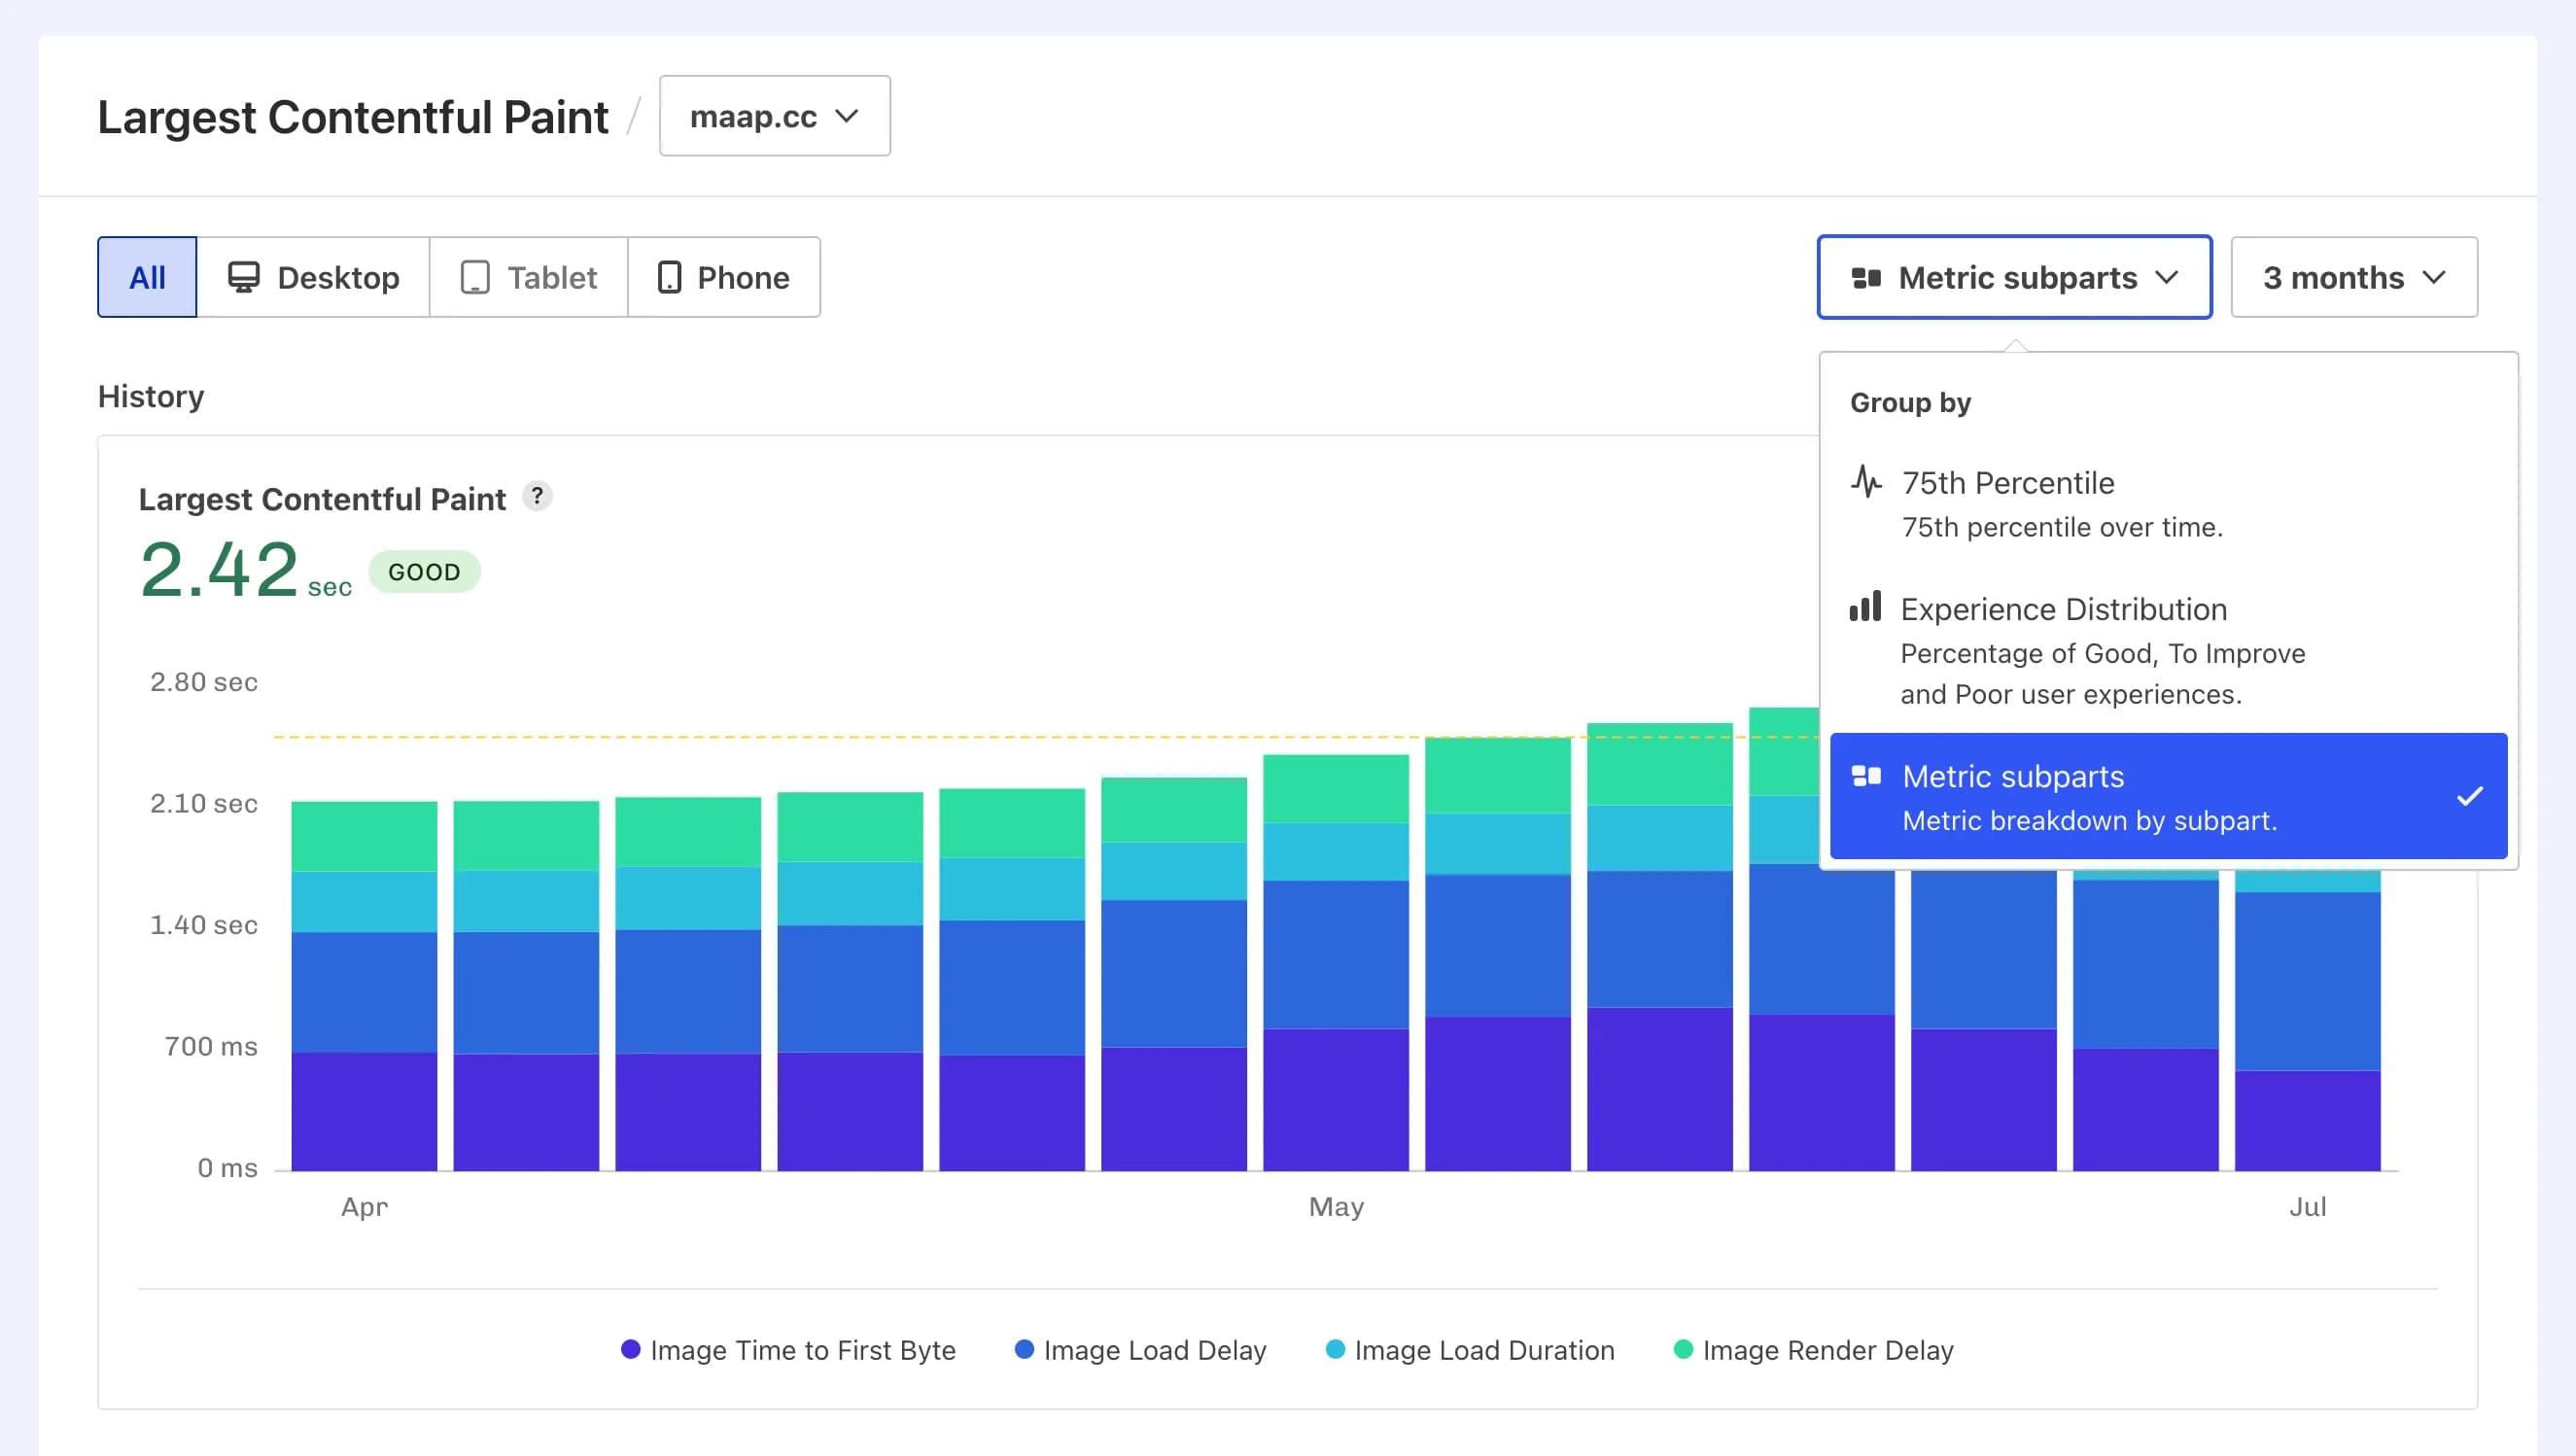Select the Tablet device filter icon
Viewport: 2576px width, 1456px height.
click(476, 277)
